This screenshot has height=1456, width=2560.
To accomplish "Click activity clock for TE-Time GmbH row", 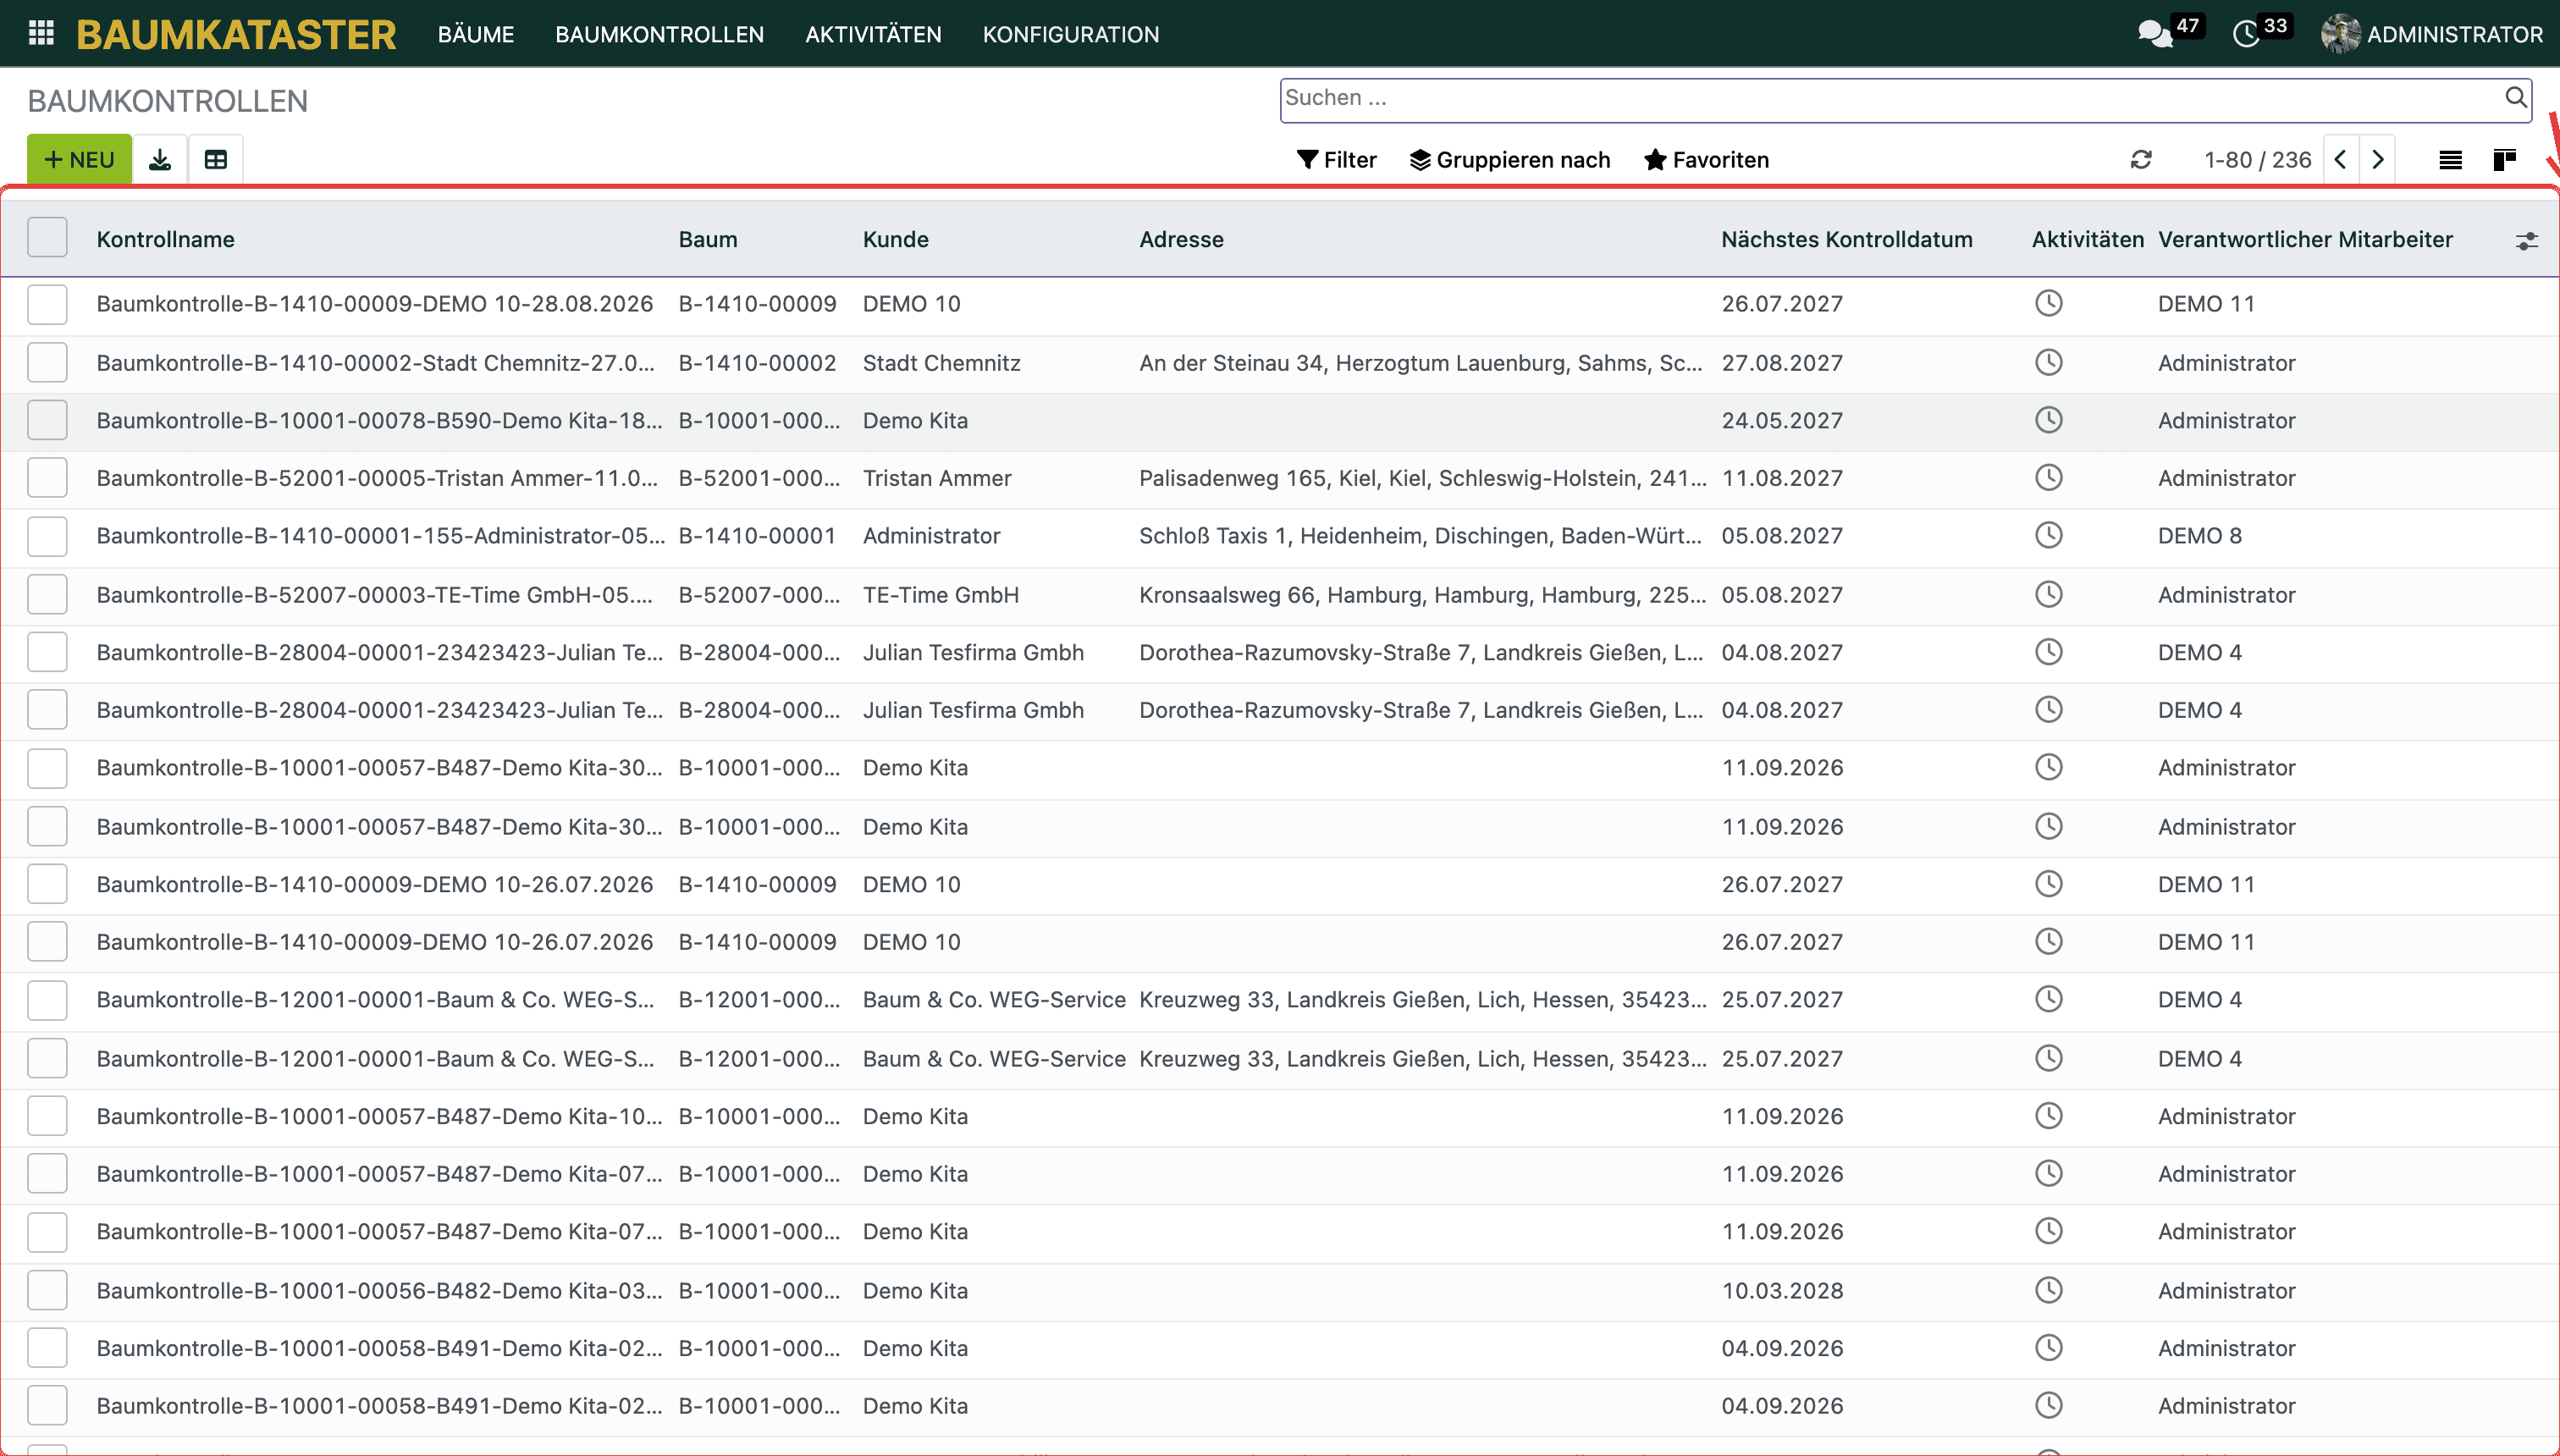I will [2049, 594].
